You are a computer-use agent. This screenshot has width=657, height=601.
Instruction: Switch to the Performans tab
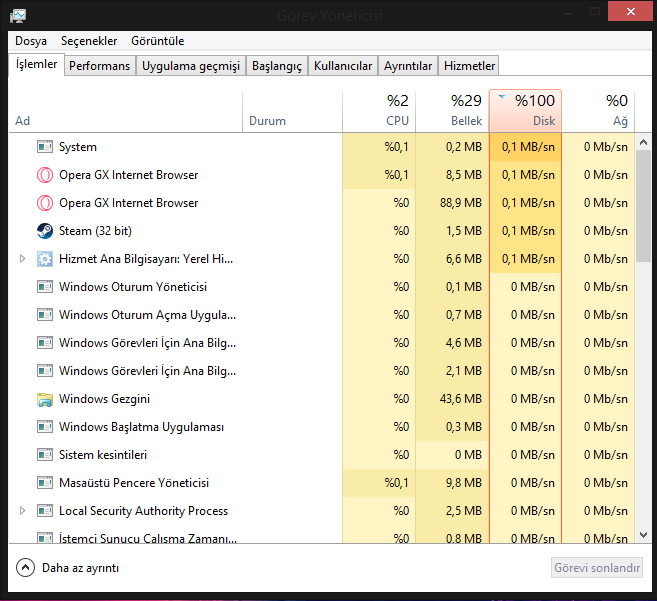100,66
